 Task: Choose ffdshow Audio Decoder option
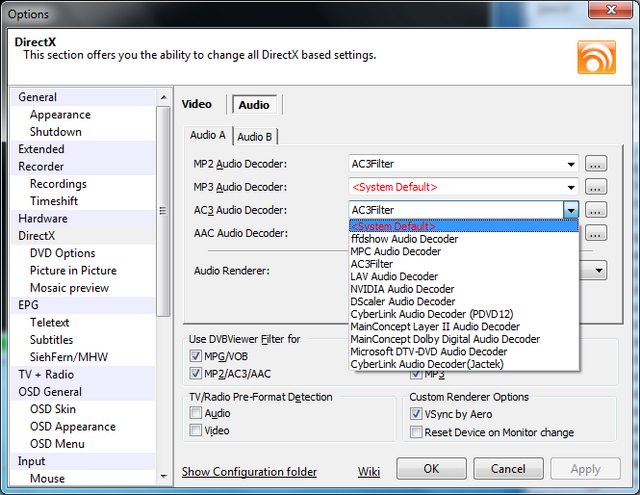(x=464, y=239)
